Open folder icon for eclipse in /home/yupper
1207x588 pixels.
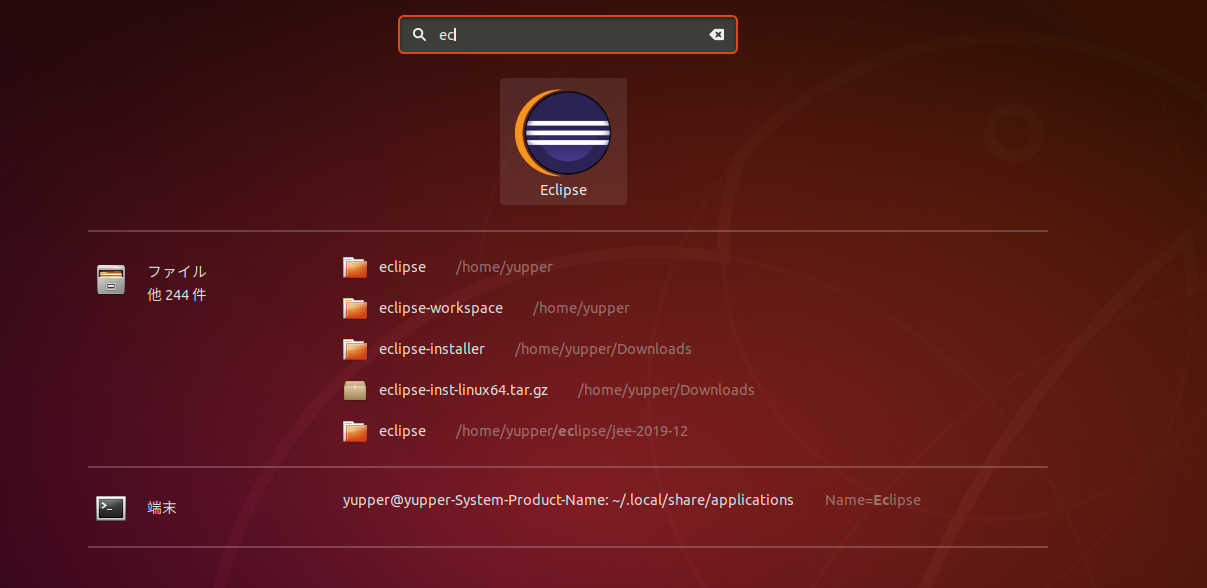[355, 267]
